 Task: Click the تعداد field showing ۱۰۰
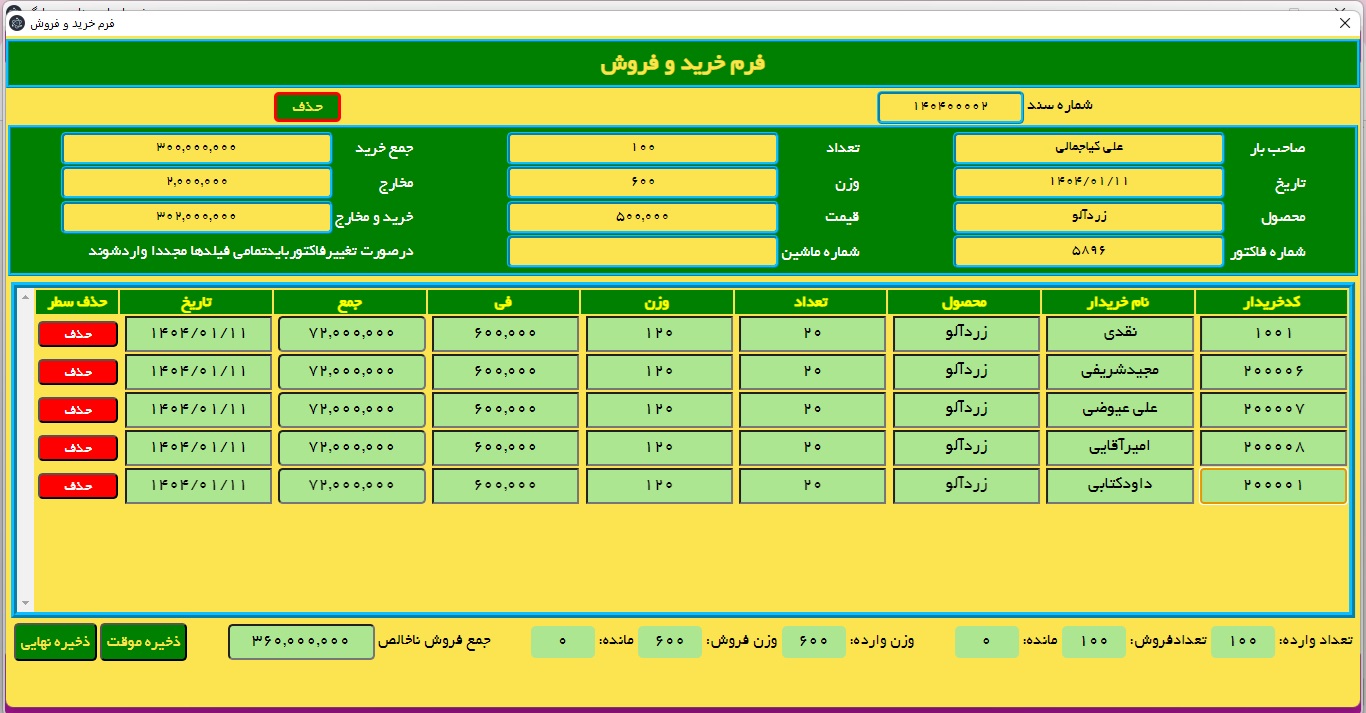click(x=643, y=148)
